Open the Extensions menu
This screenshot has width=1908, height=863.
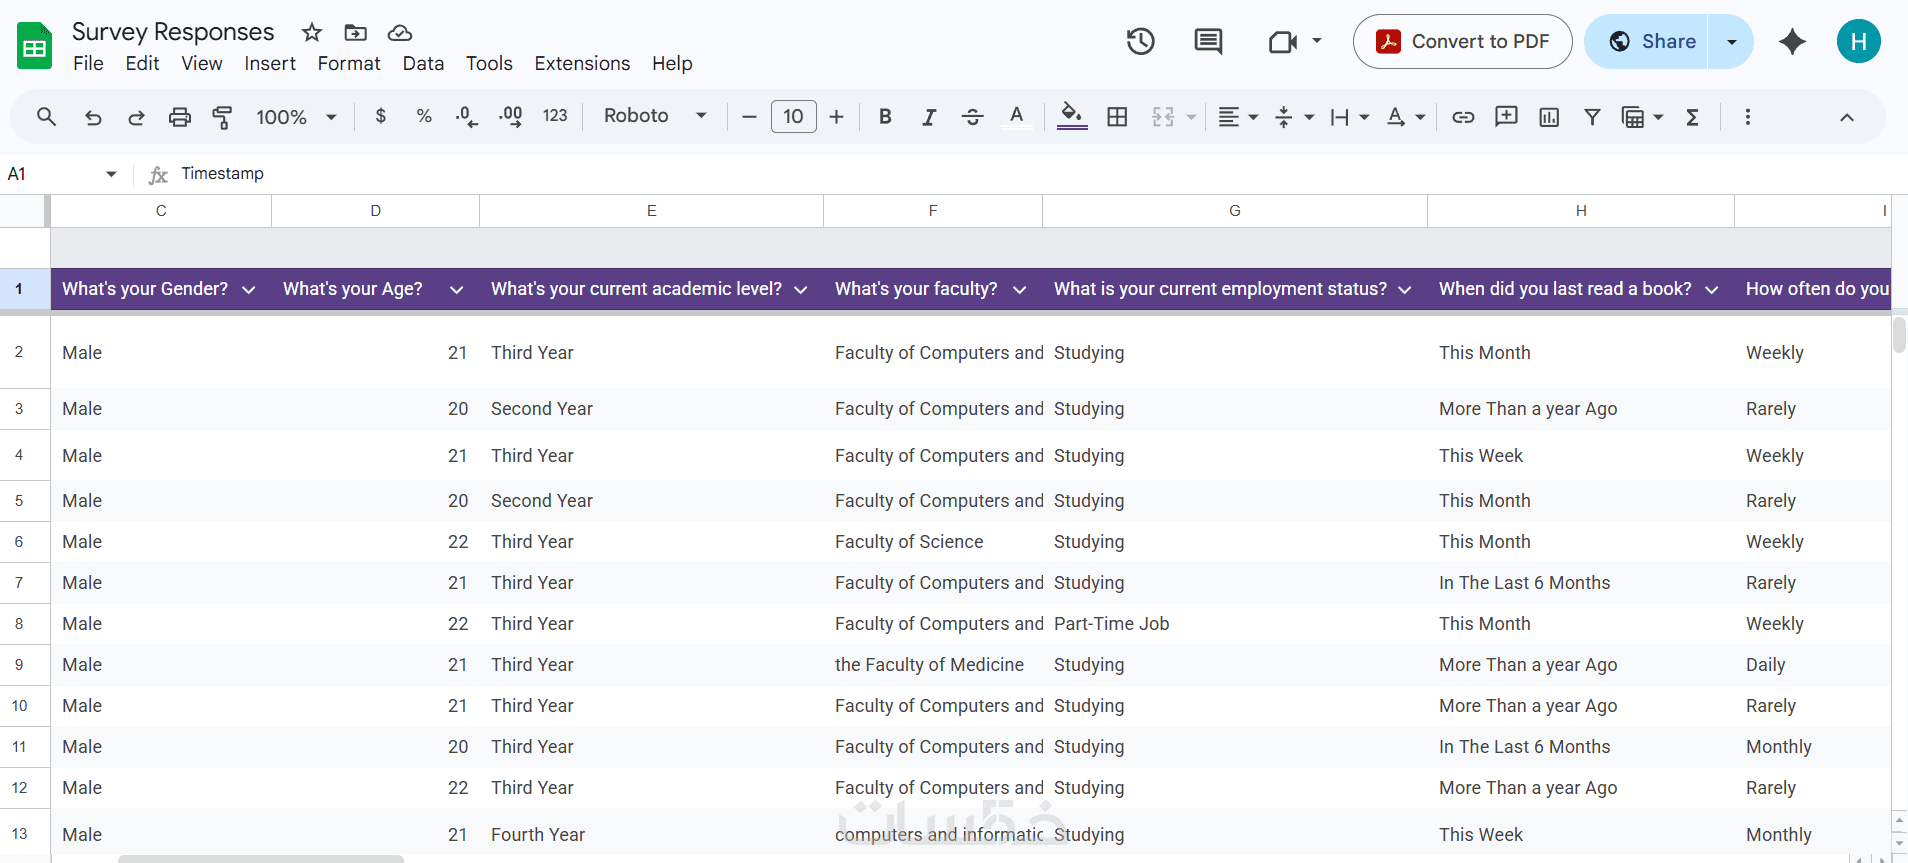tap(582, 64)
